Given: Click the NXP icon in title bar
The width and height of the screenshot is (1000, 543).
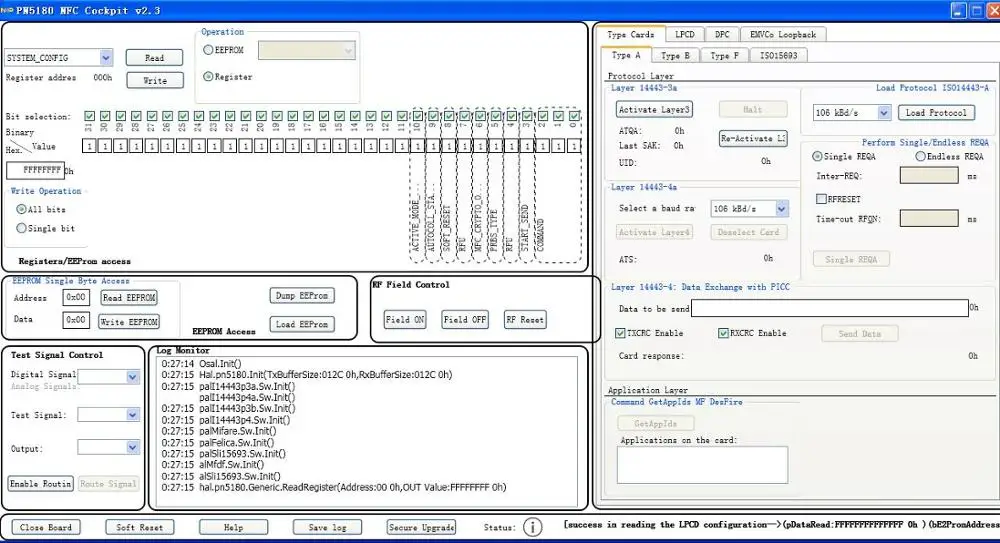Looking at the screenshot, I should 7,10.
